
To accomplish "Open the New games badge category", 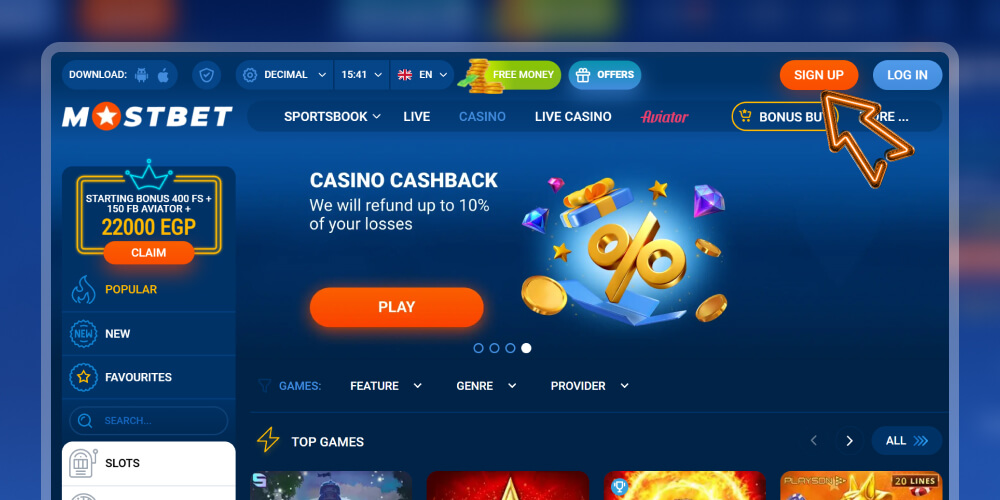I will click(149, 334).
